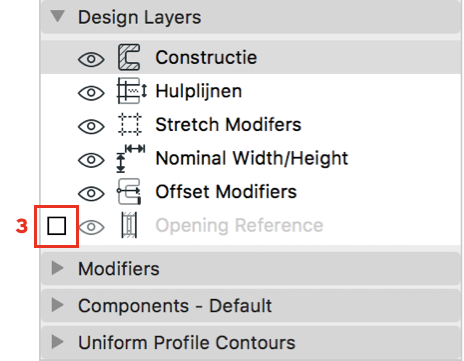This screenshot has height=361, width=464.
Task: Show the Opening Reference layer via eye
Action: click(x=91, y=227)
